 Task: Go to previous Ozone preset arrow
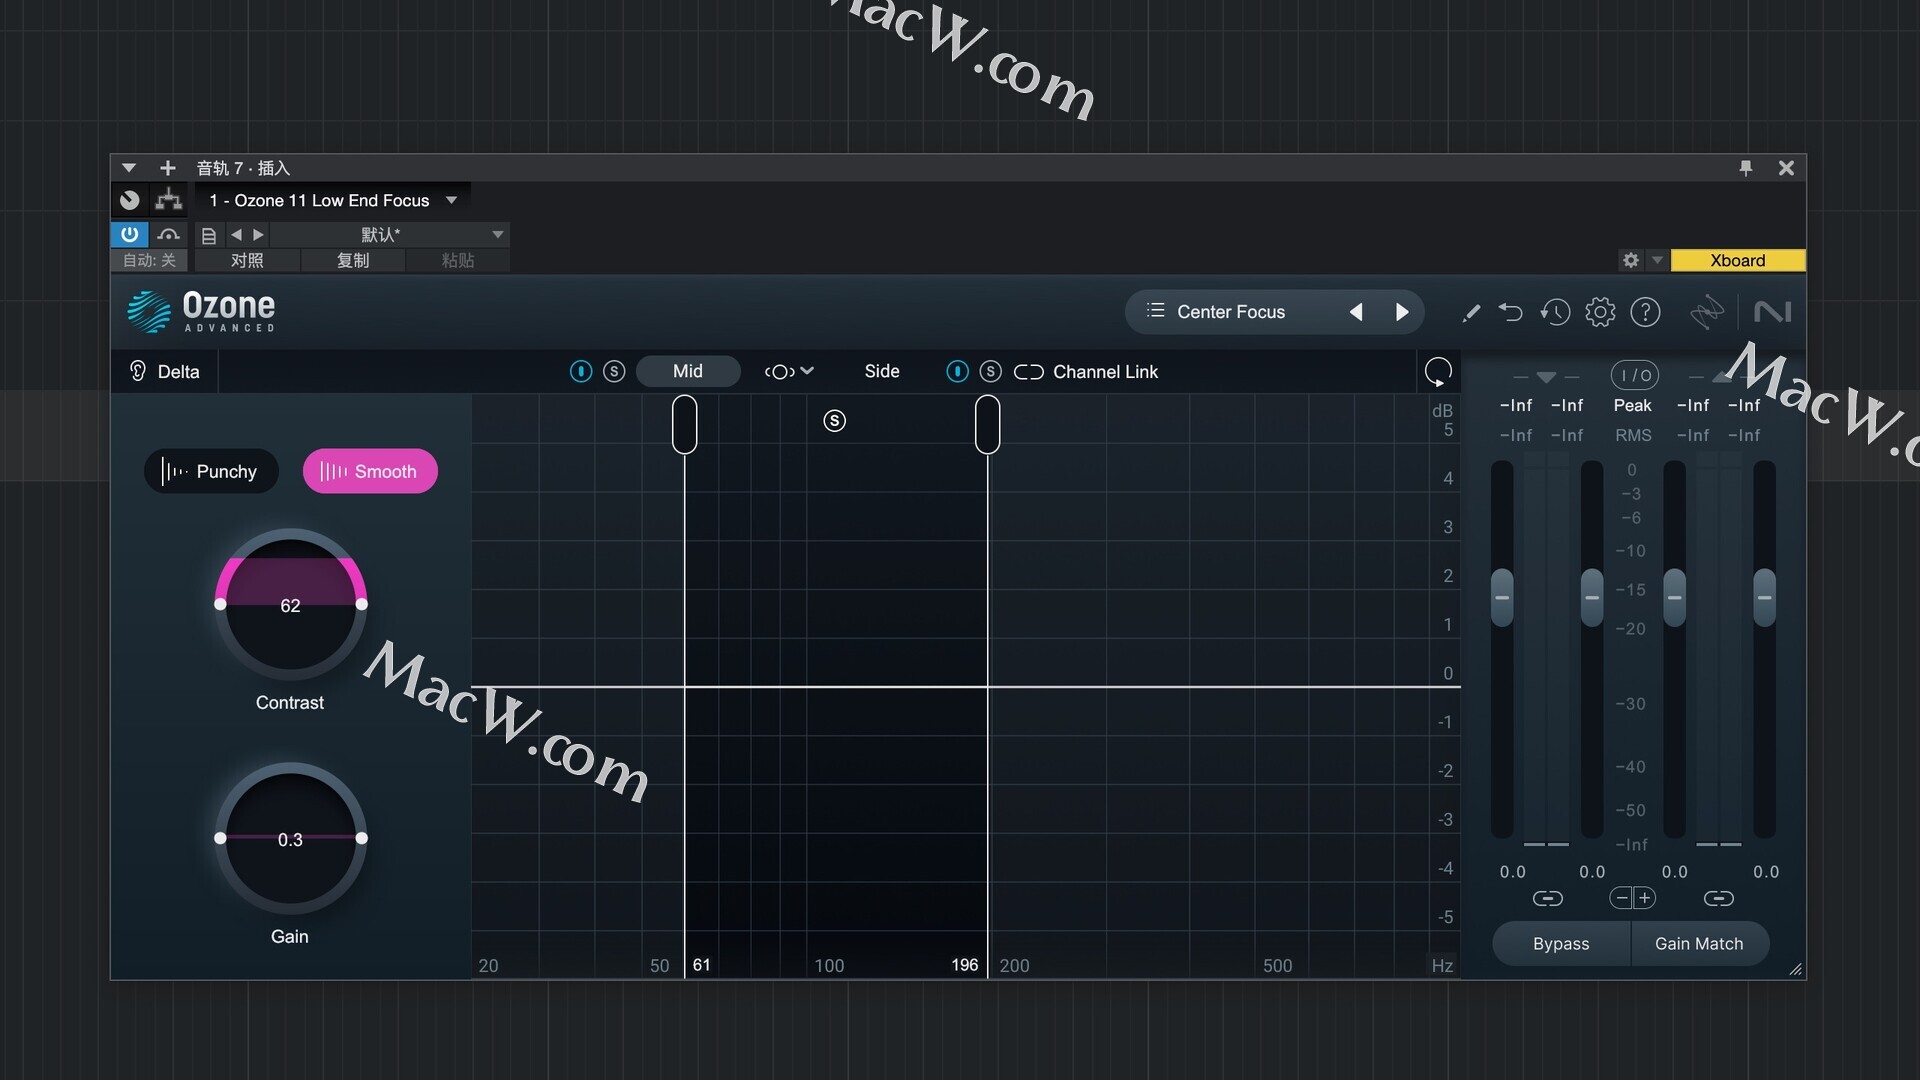1356,312
